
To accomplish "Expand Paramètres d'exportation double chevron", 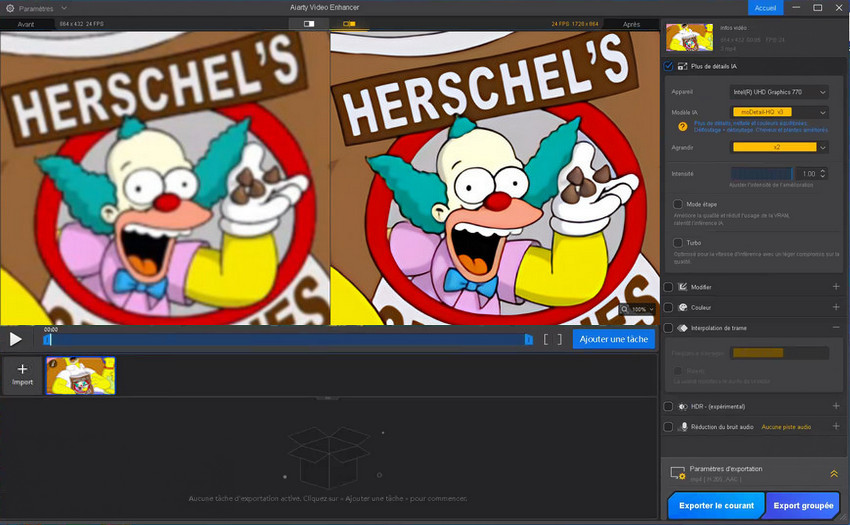I will click(x=834, y=473).
